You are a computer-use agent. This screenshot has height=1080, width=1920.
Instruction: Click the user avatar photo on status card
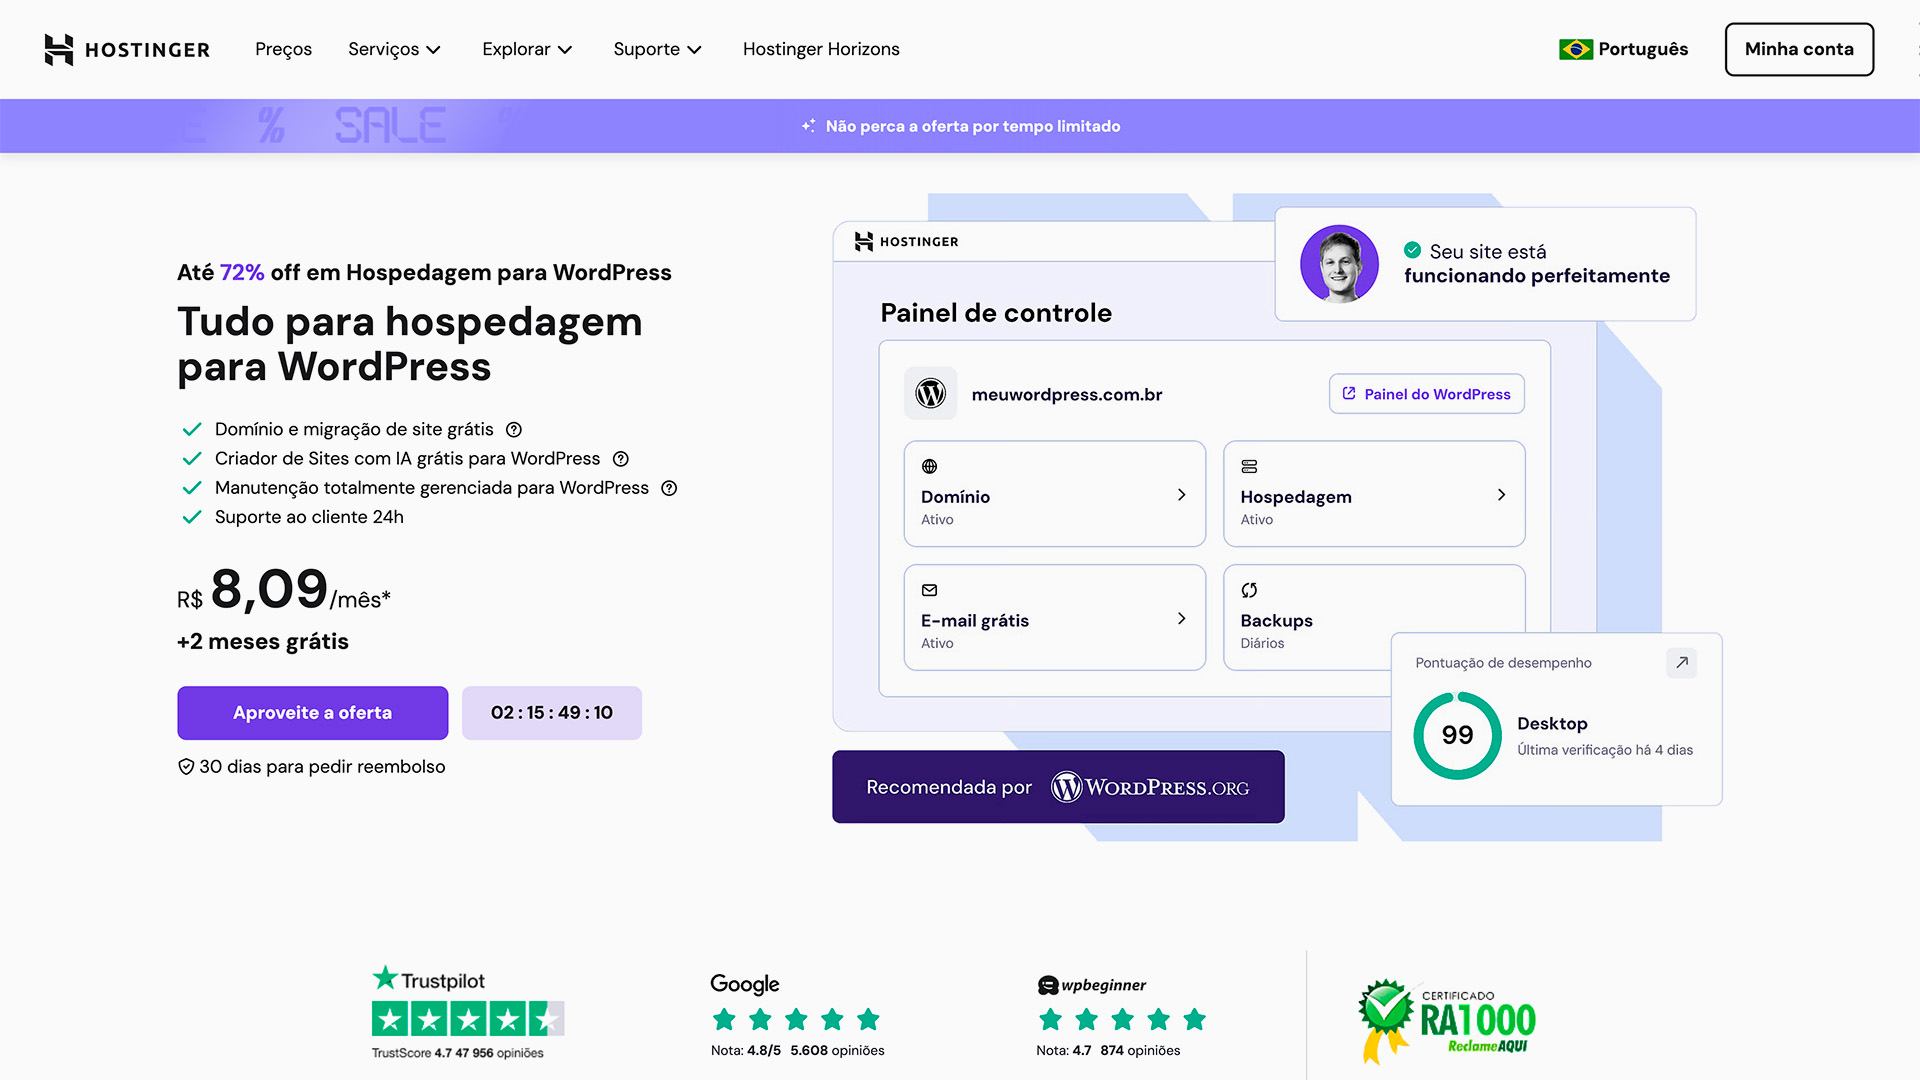pyautogui.click(x=1339, y=264)
